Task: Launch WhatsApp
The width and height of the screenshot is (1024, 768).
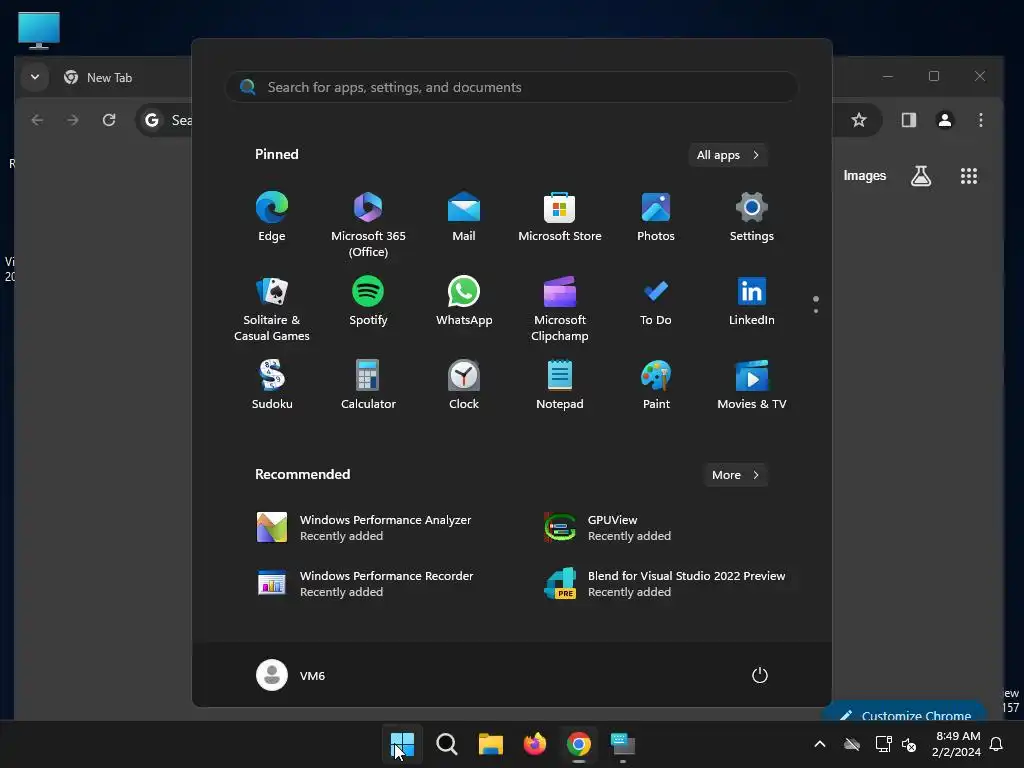Action: tap(464, 301)
